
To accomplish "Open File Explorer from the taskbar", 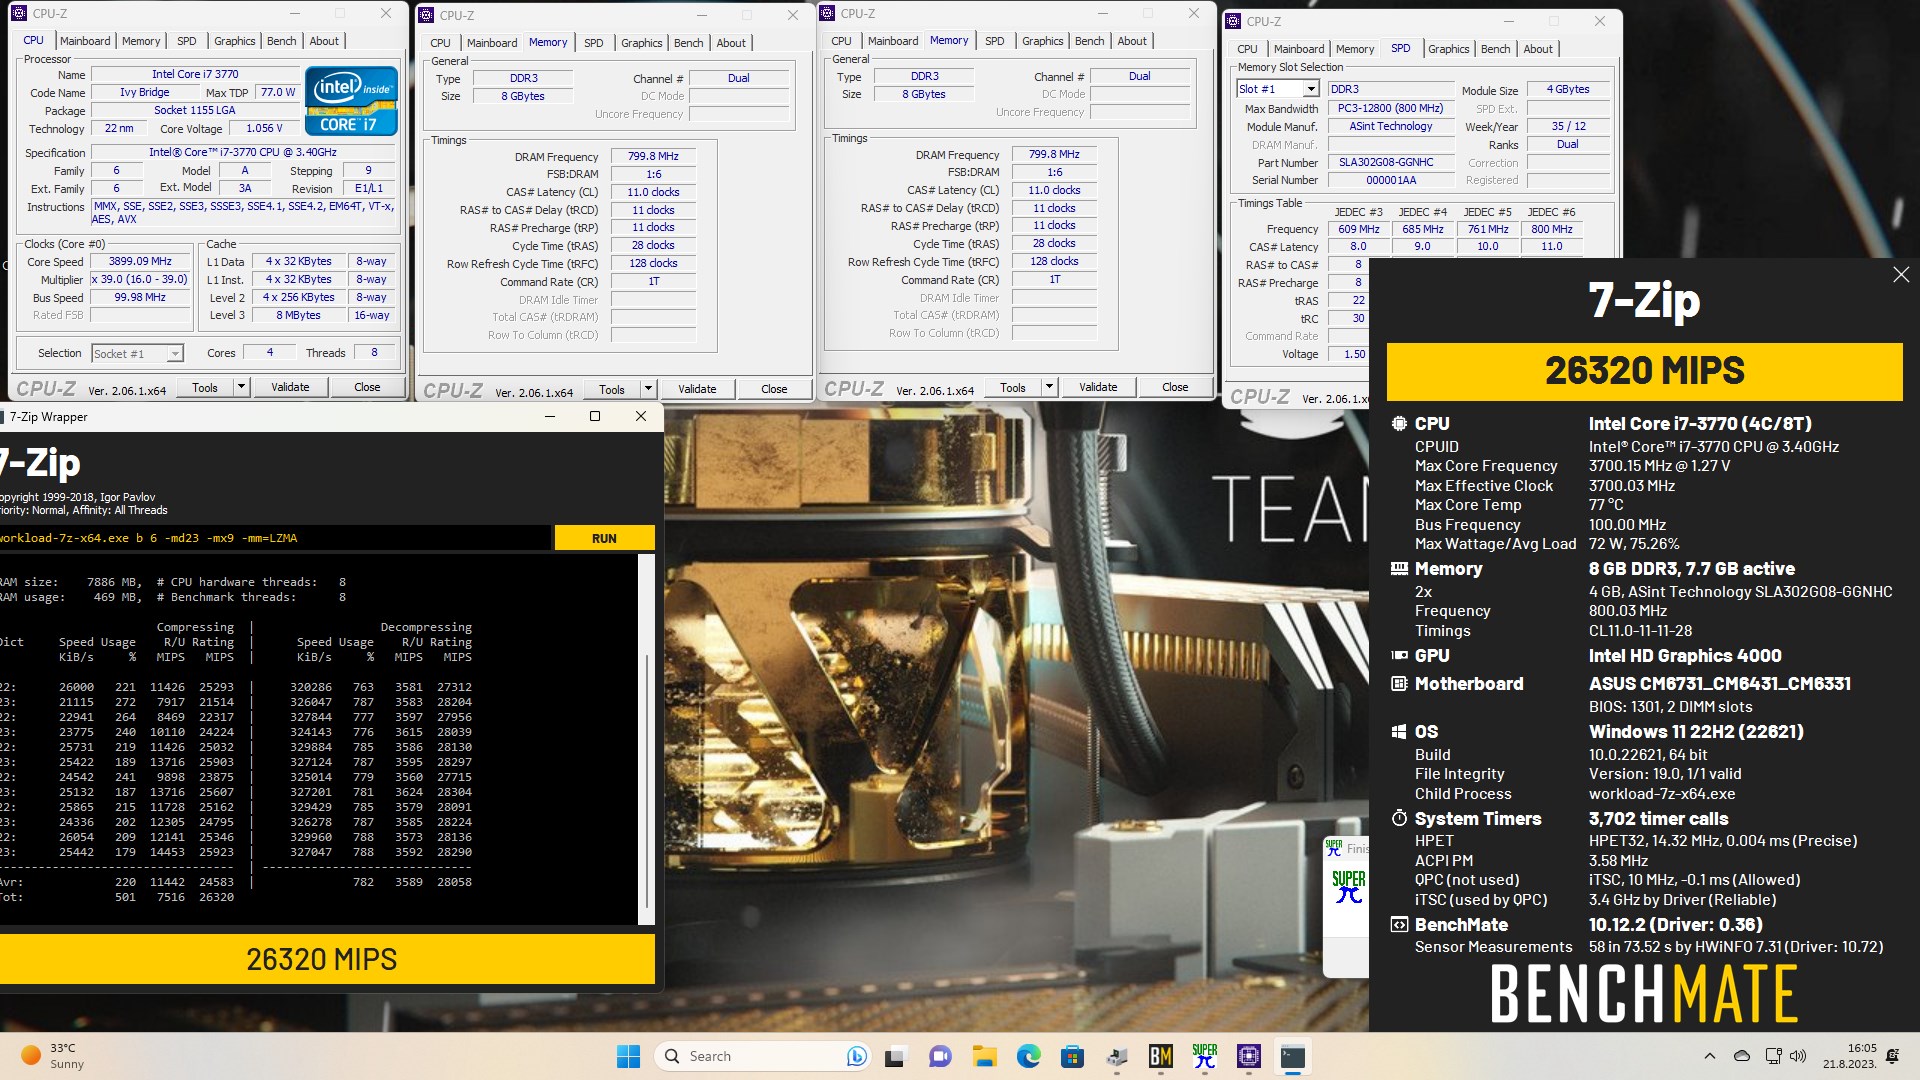I will (x=984, y=1056).
